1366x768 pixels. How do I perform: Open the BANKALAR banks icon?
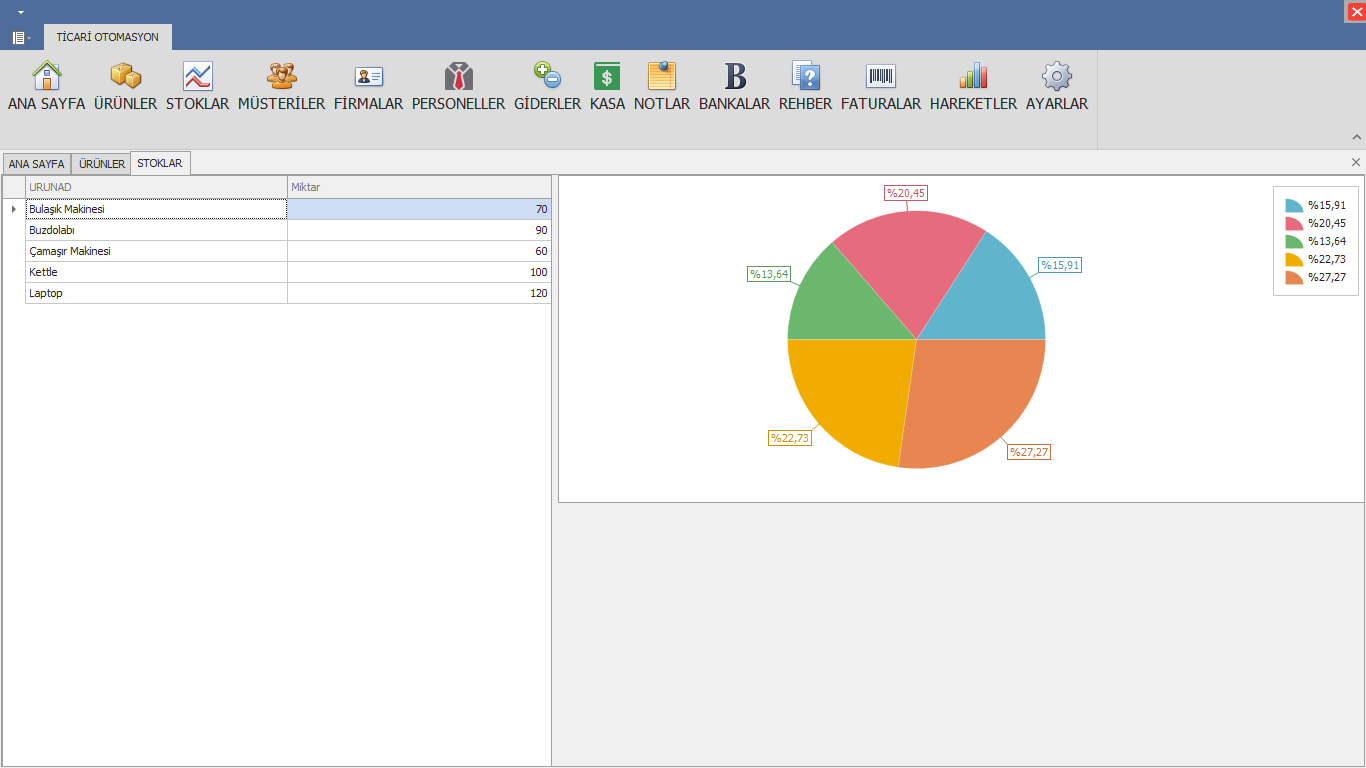(x=735, y=76)
